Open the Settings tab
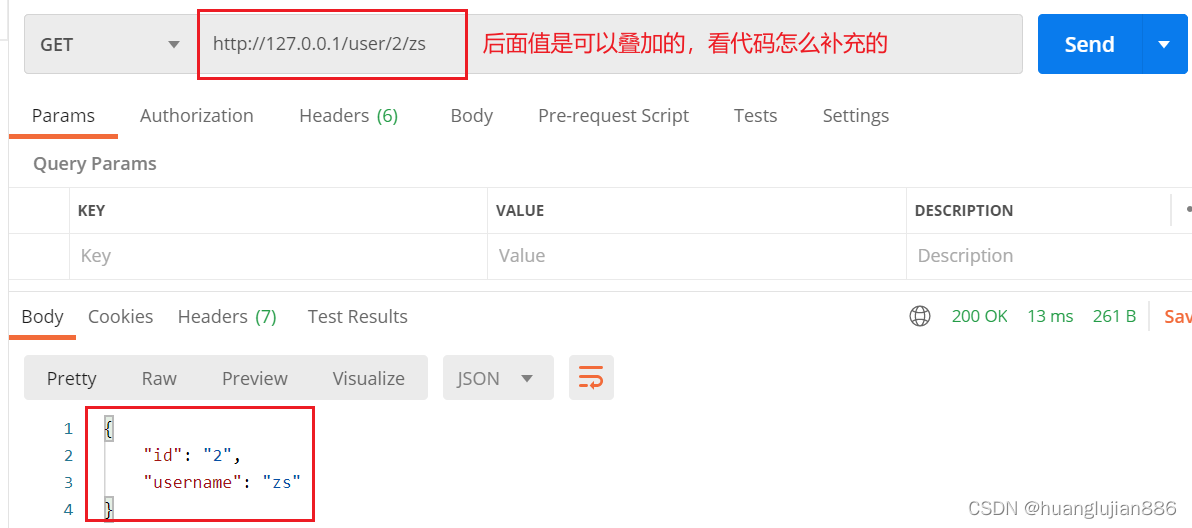 click(855, 115)
